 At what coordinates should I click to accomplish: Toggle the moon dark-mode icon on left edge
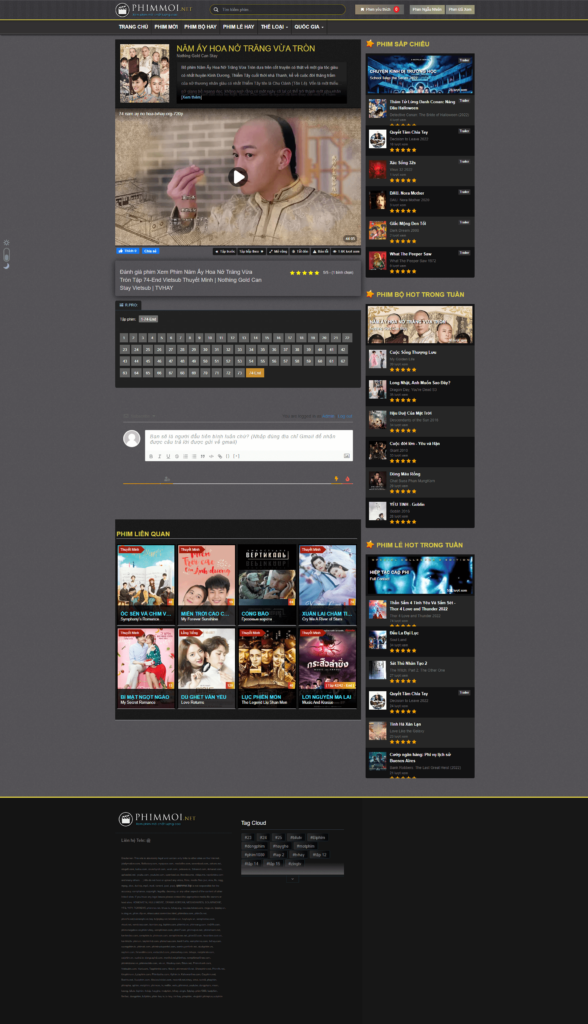coord(7,266)
